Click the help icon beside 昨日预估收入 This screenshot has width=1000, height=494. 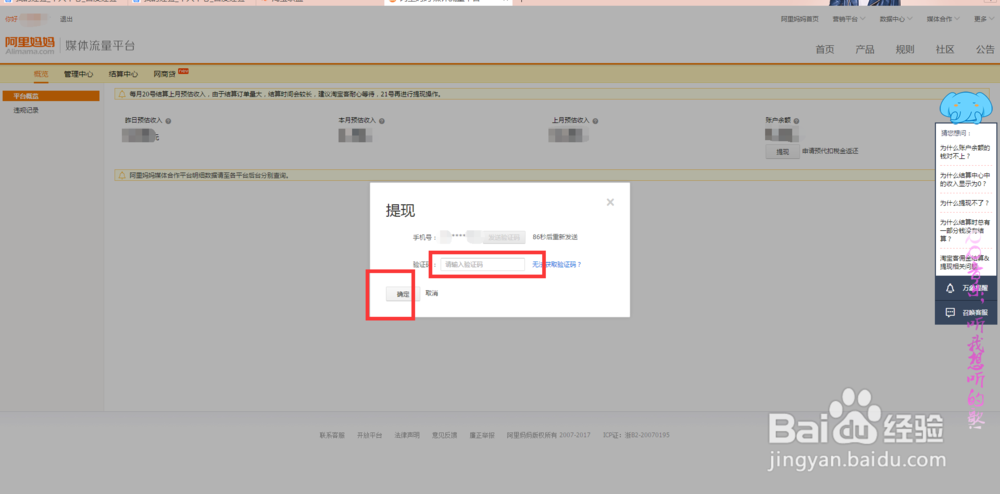click(168, 120)
